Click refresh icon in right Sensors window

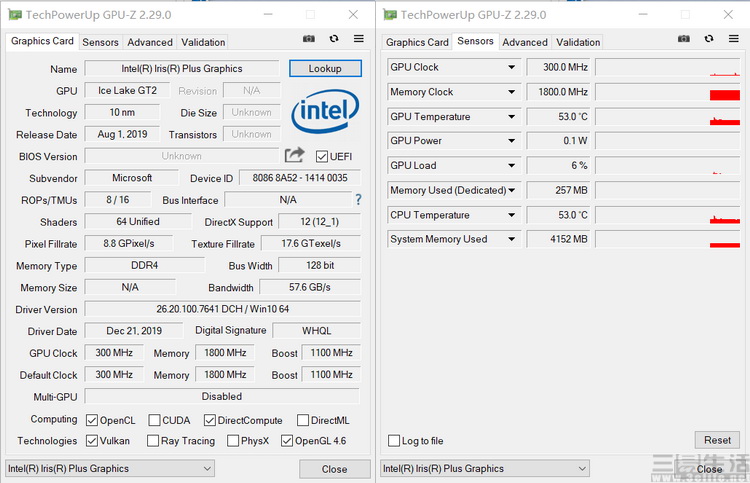click(709, 39)
